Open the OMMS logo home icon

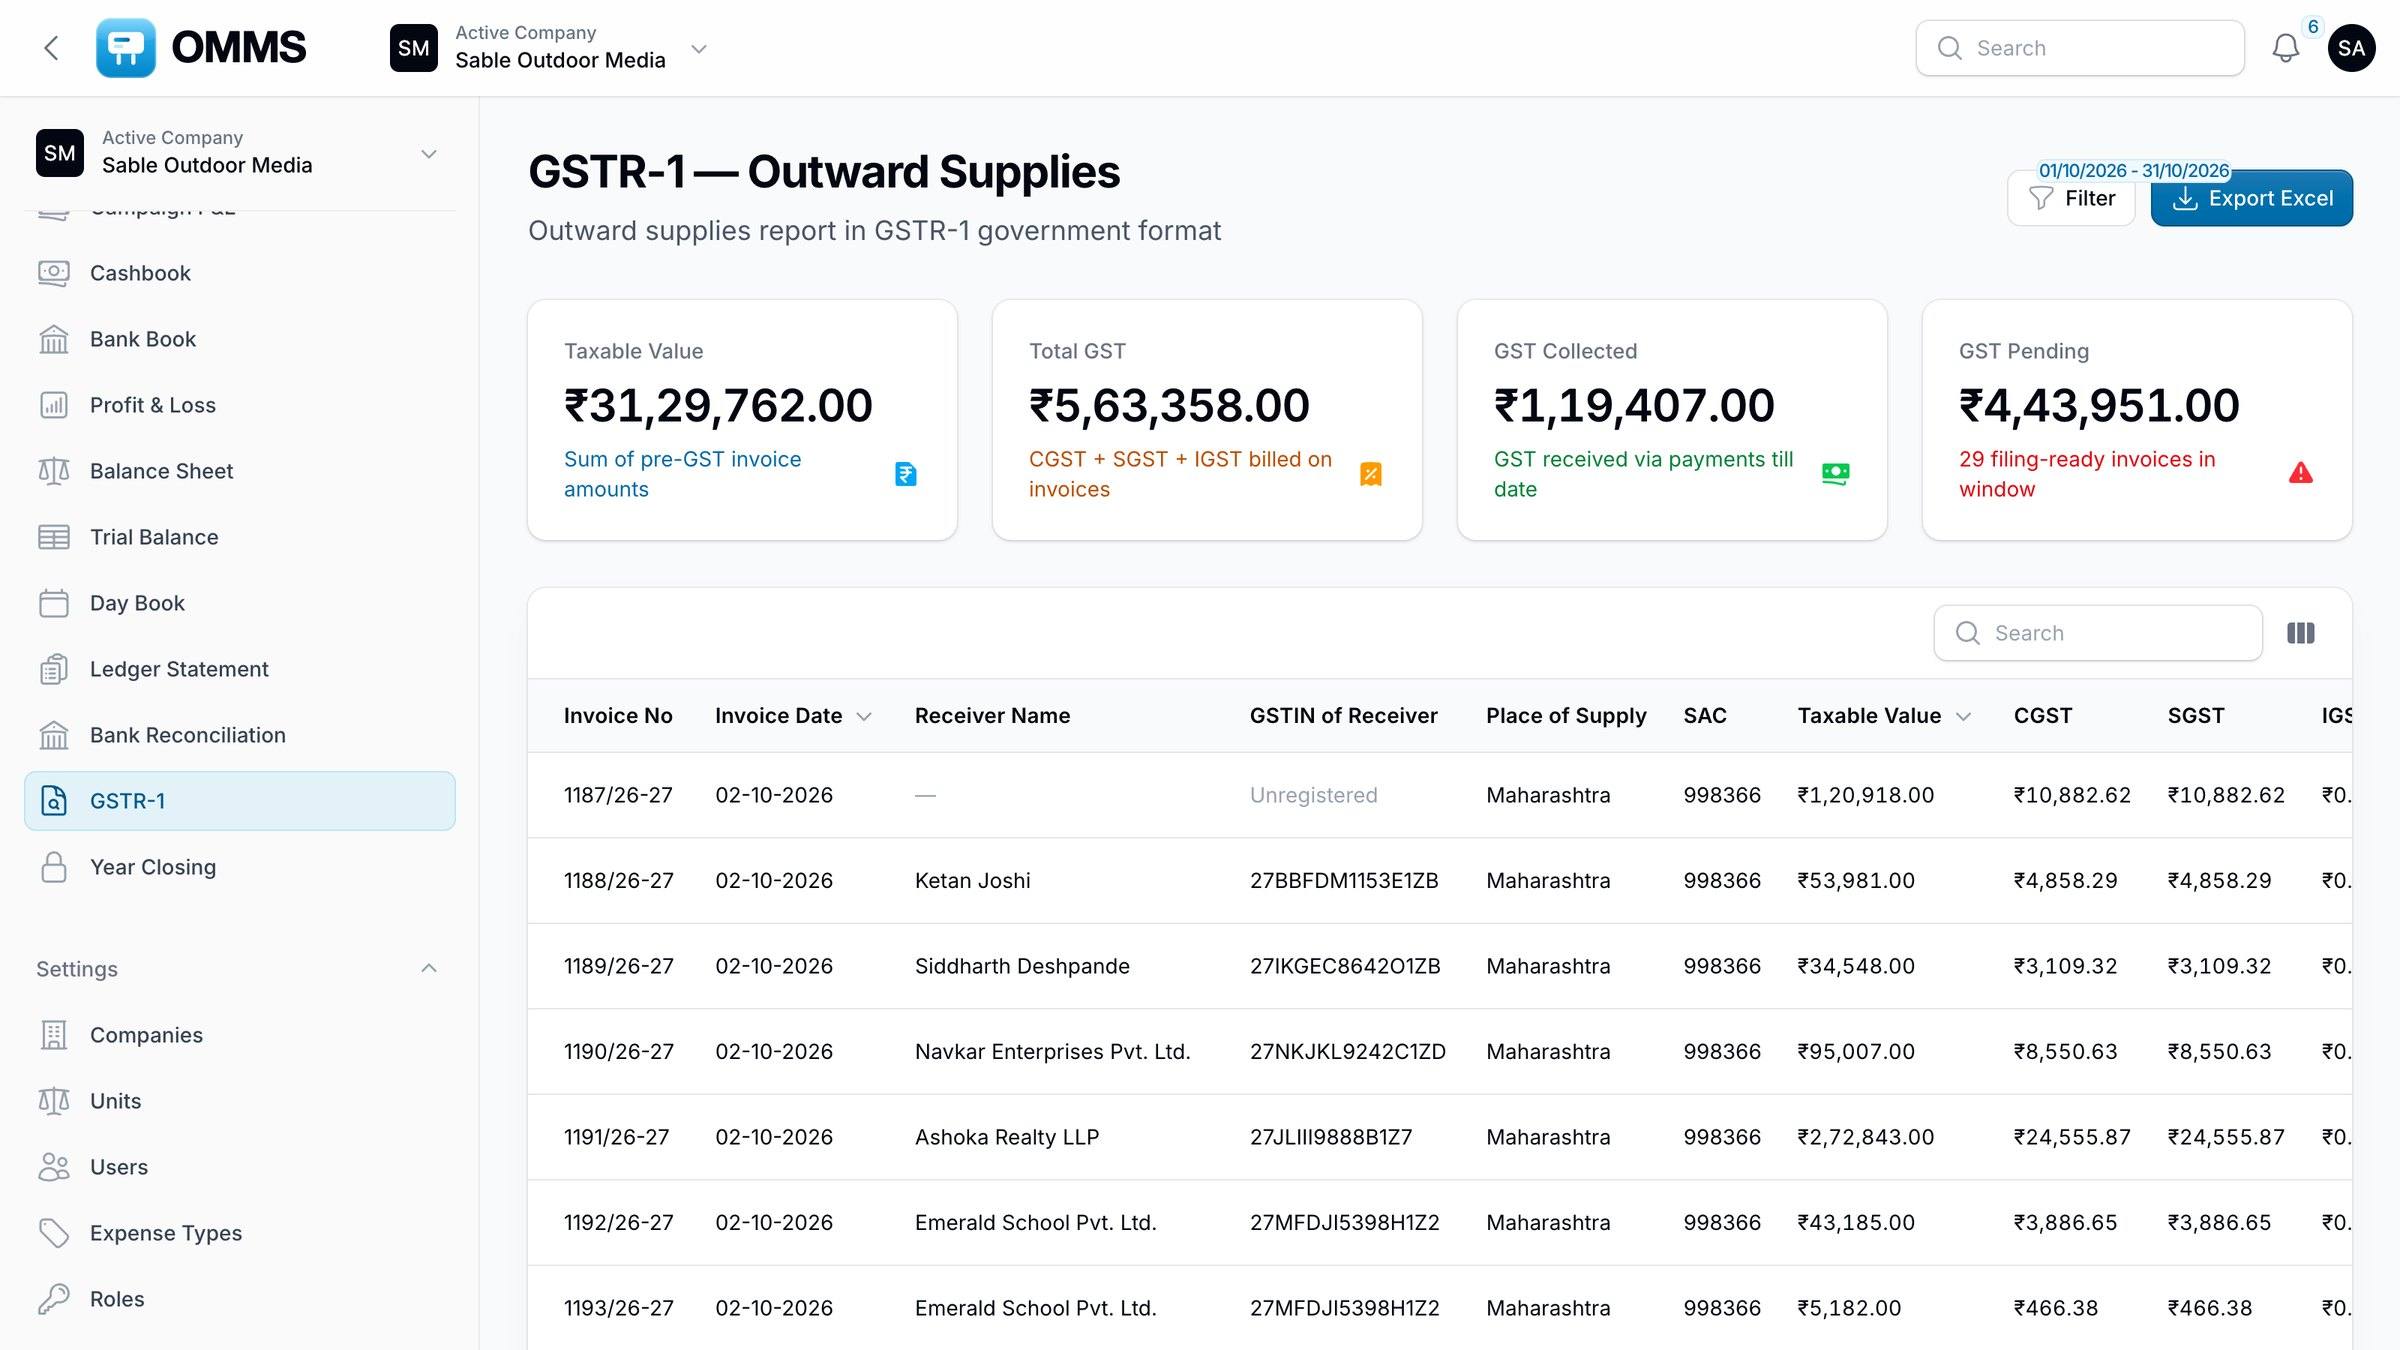[x=126, y=48]
